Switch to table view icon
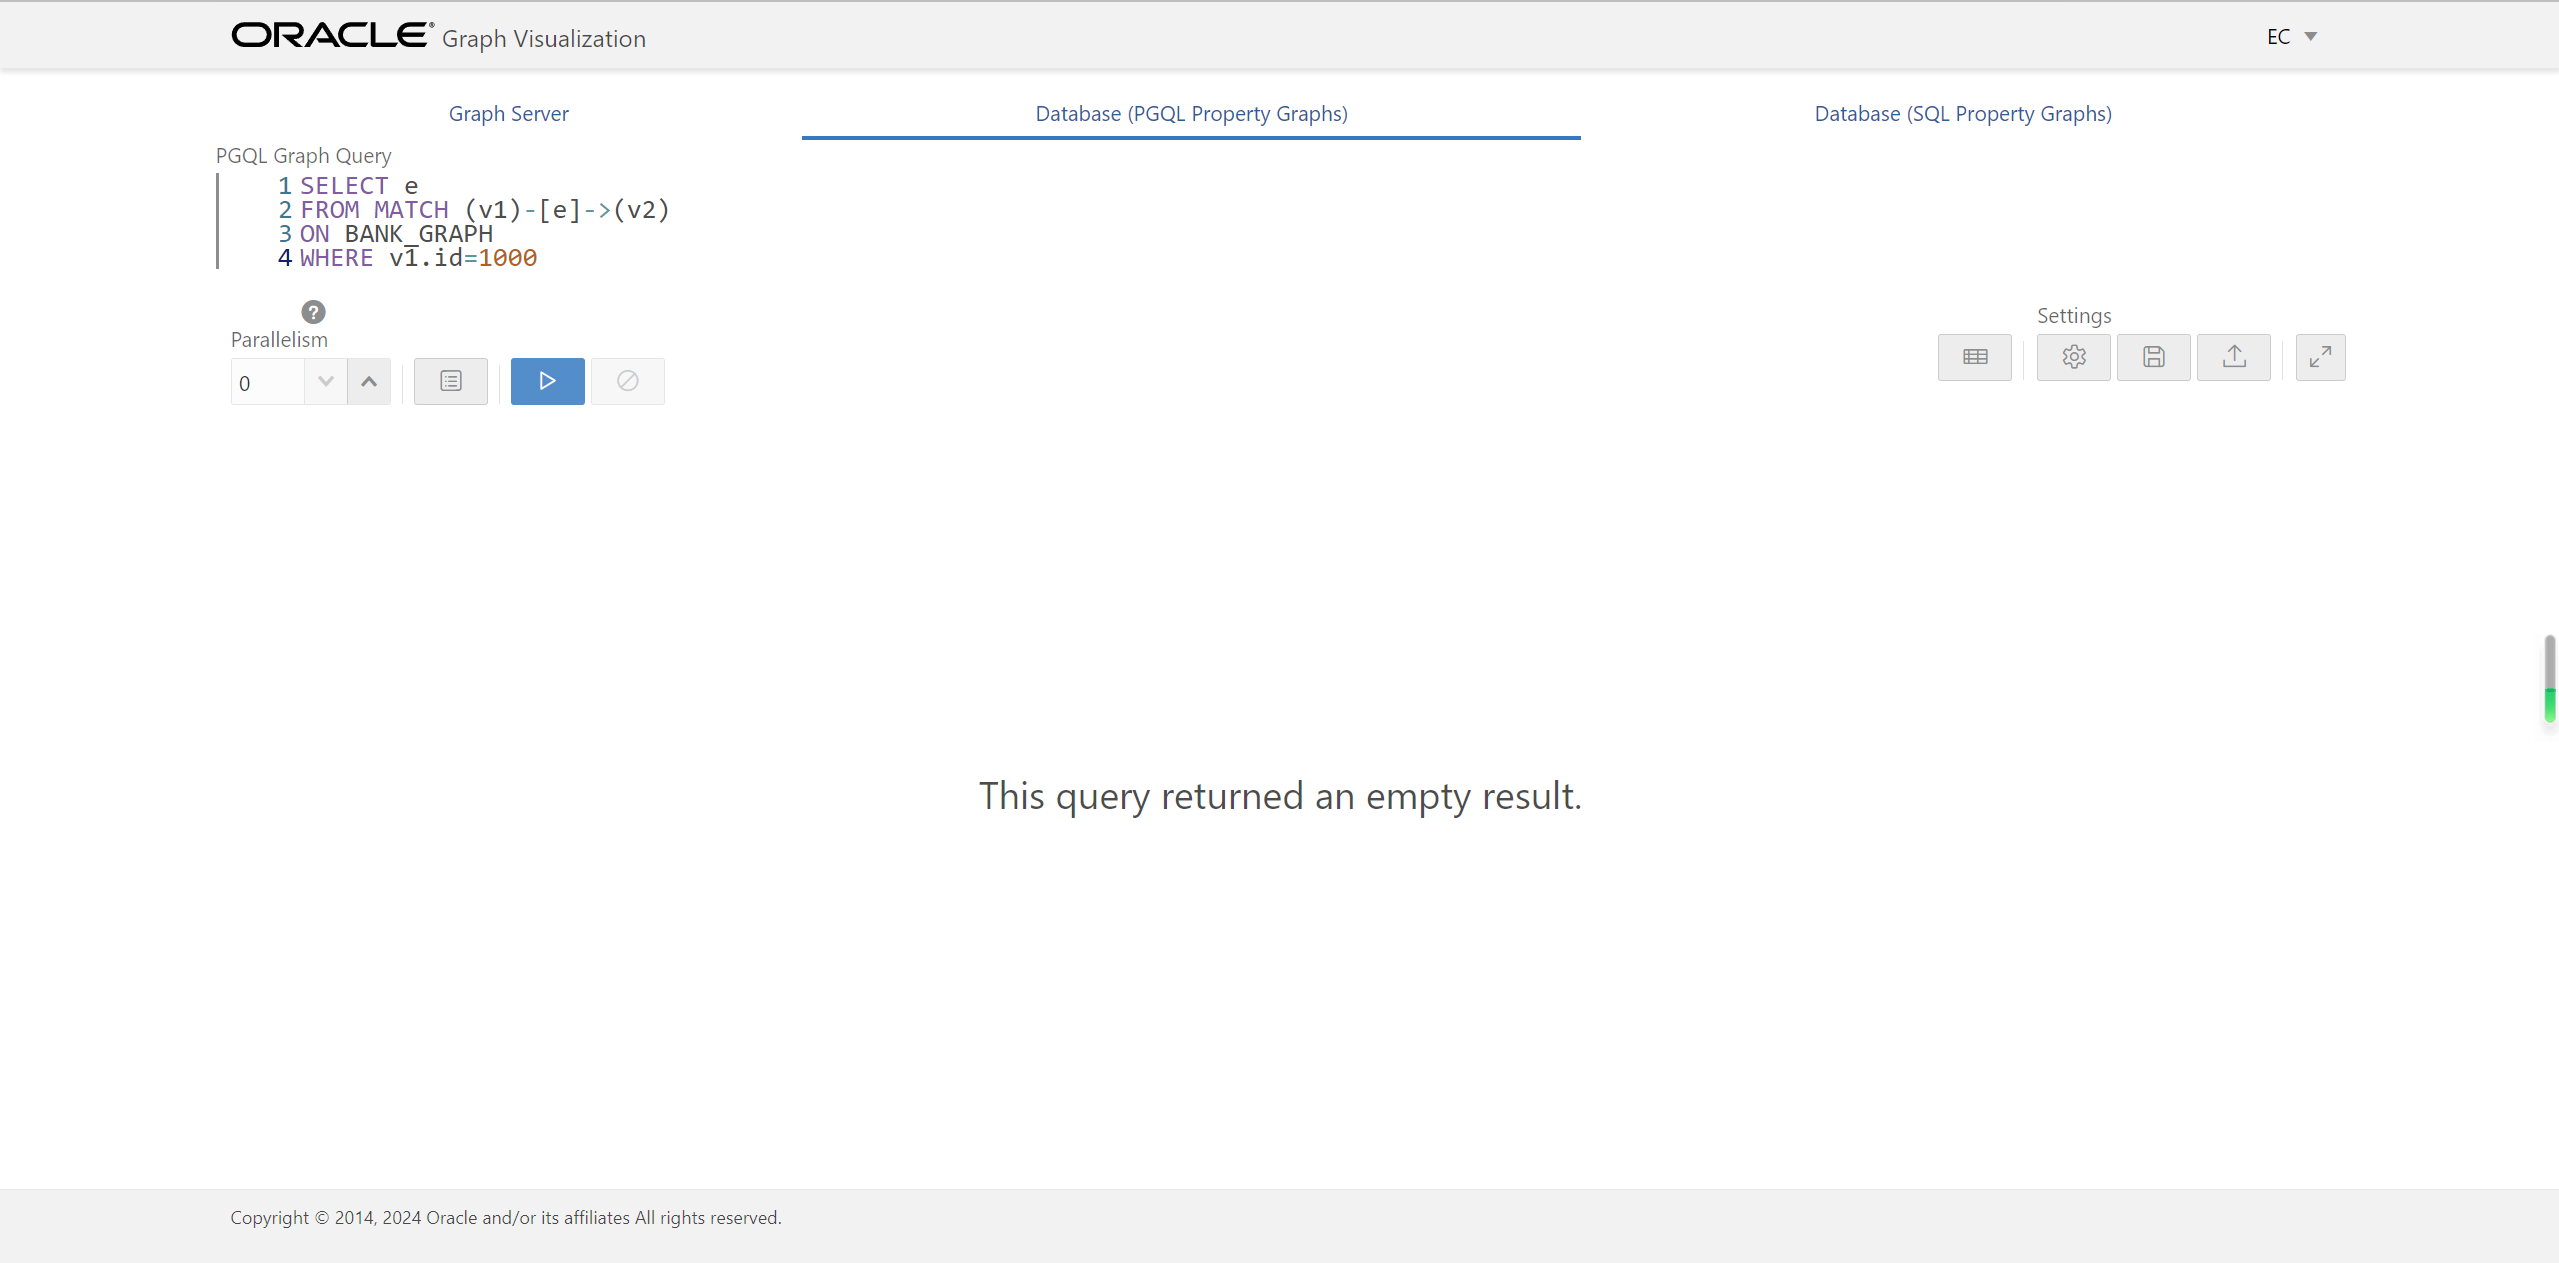 [x=1974, y=357]
